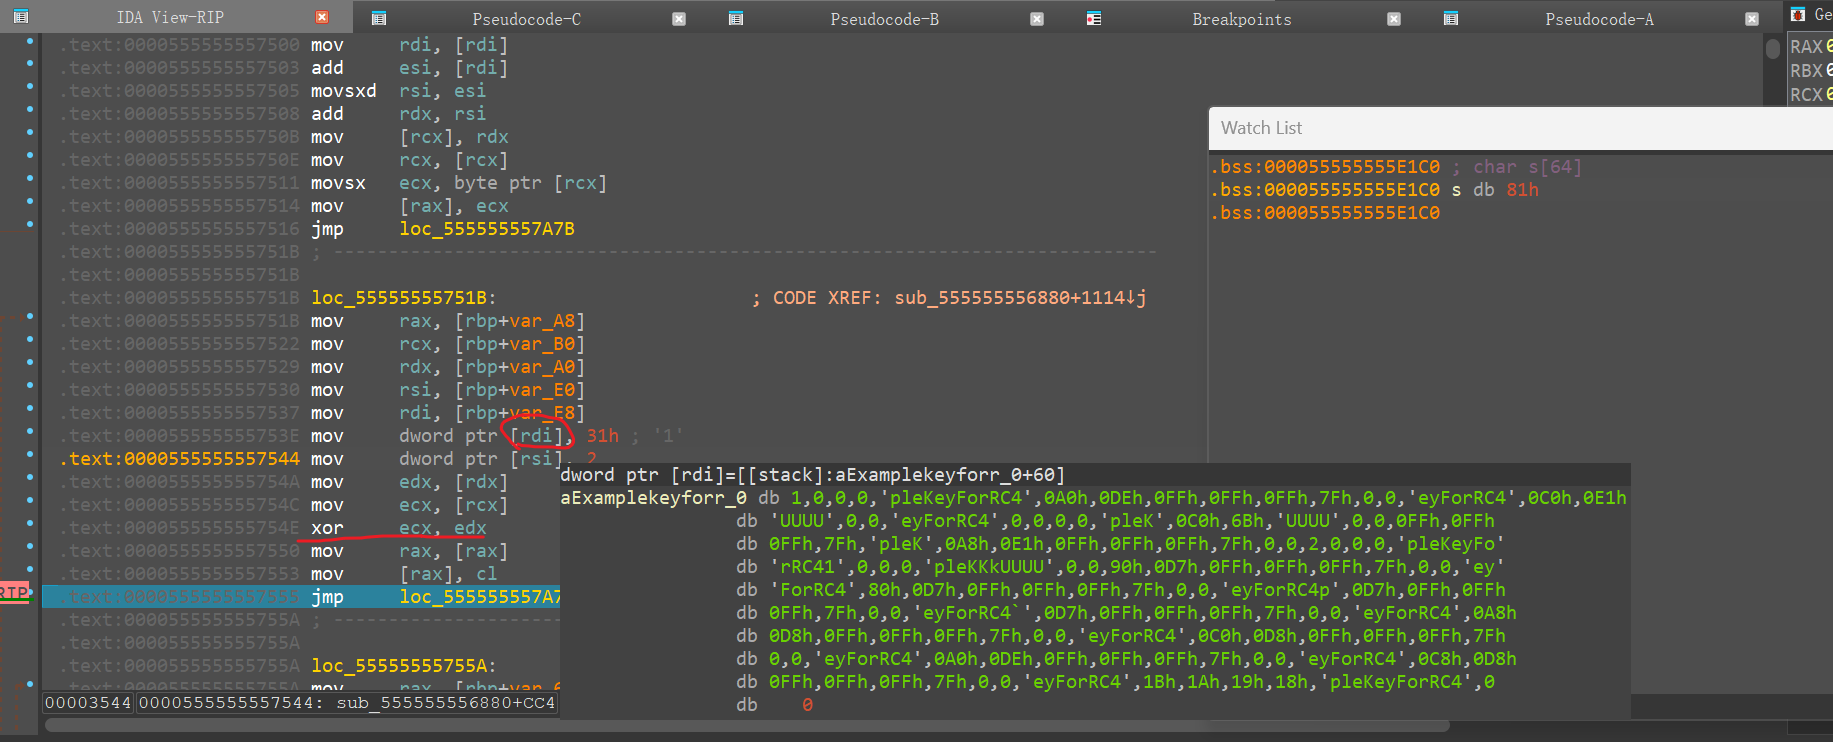The image size is (1833, 742).
Task: Close the Pseudocode-A tab
Action: (1752, 19)
